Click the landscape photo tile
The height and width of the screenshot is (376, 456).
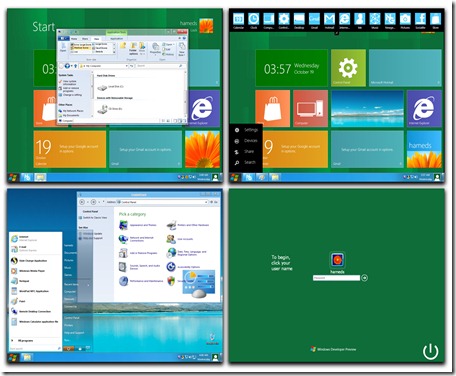coord(367,108)
